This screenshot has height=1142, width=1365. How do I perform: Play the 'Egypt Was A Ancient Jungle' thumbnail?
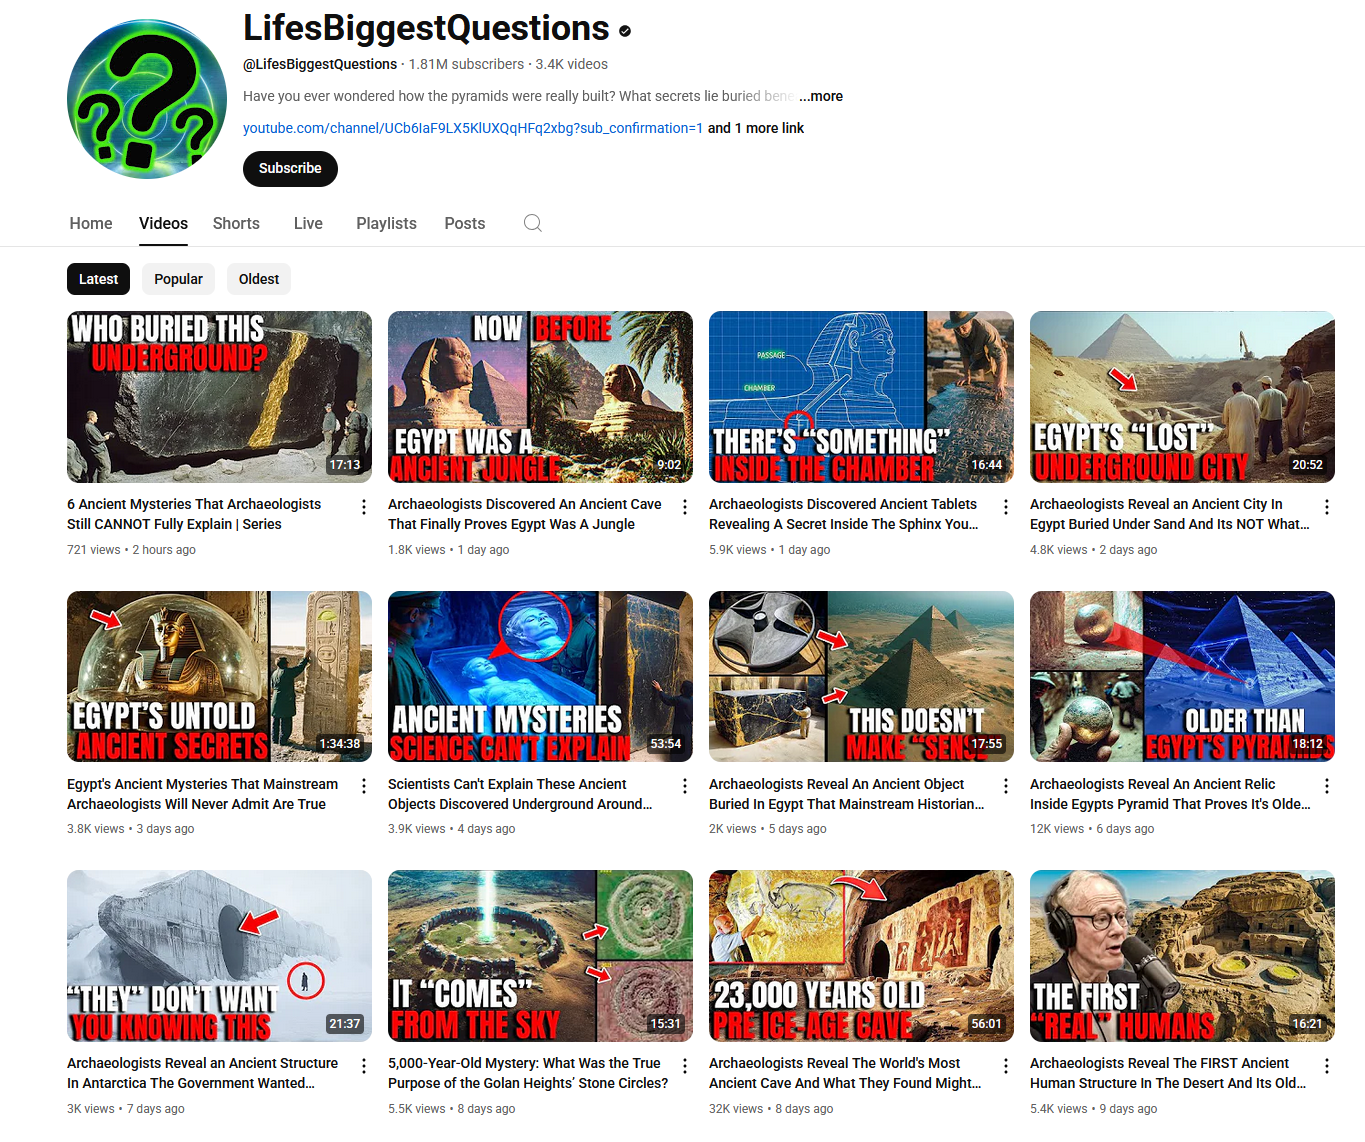[540, 397]
